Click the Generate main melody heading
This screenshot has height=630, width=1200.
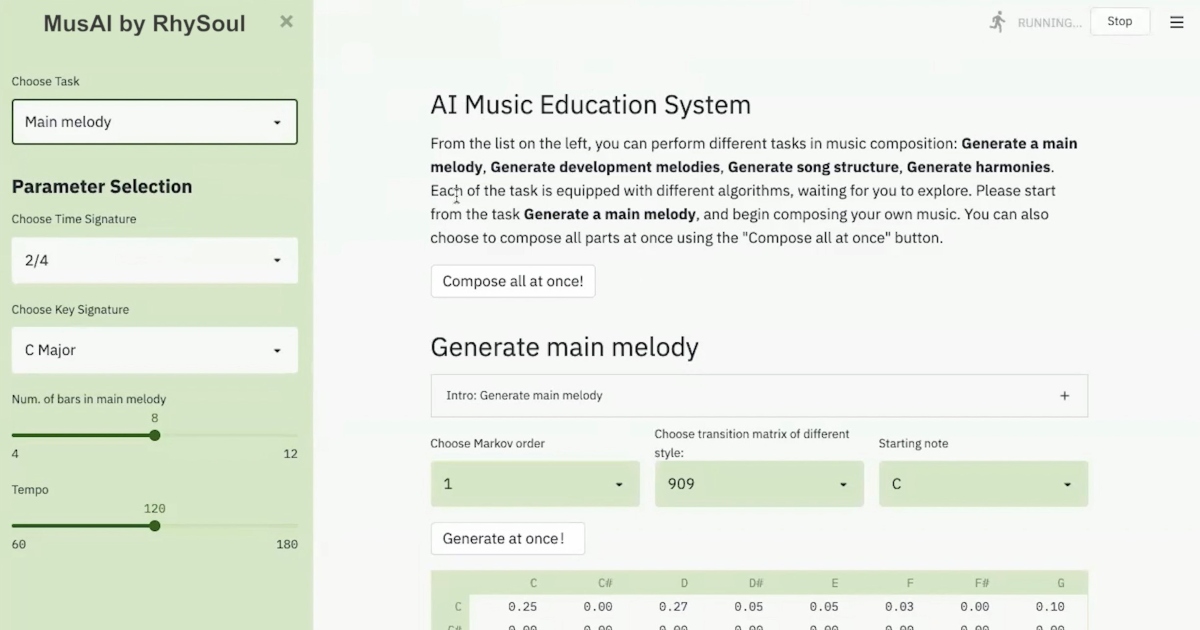565,347
